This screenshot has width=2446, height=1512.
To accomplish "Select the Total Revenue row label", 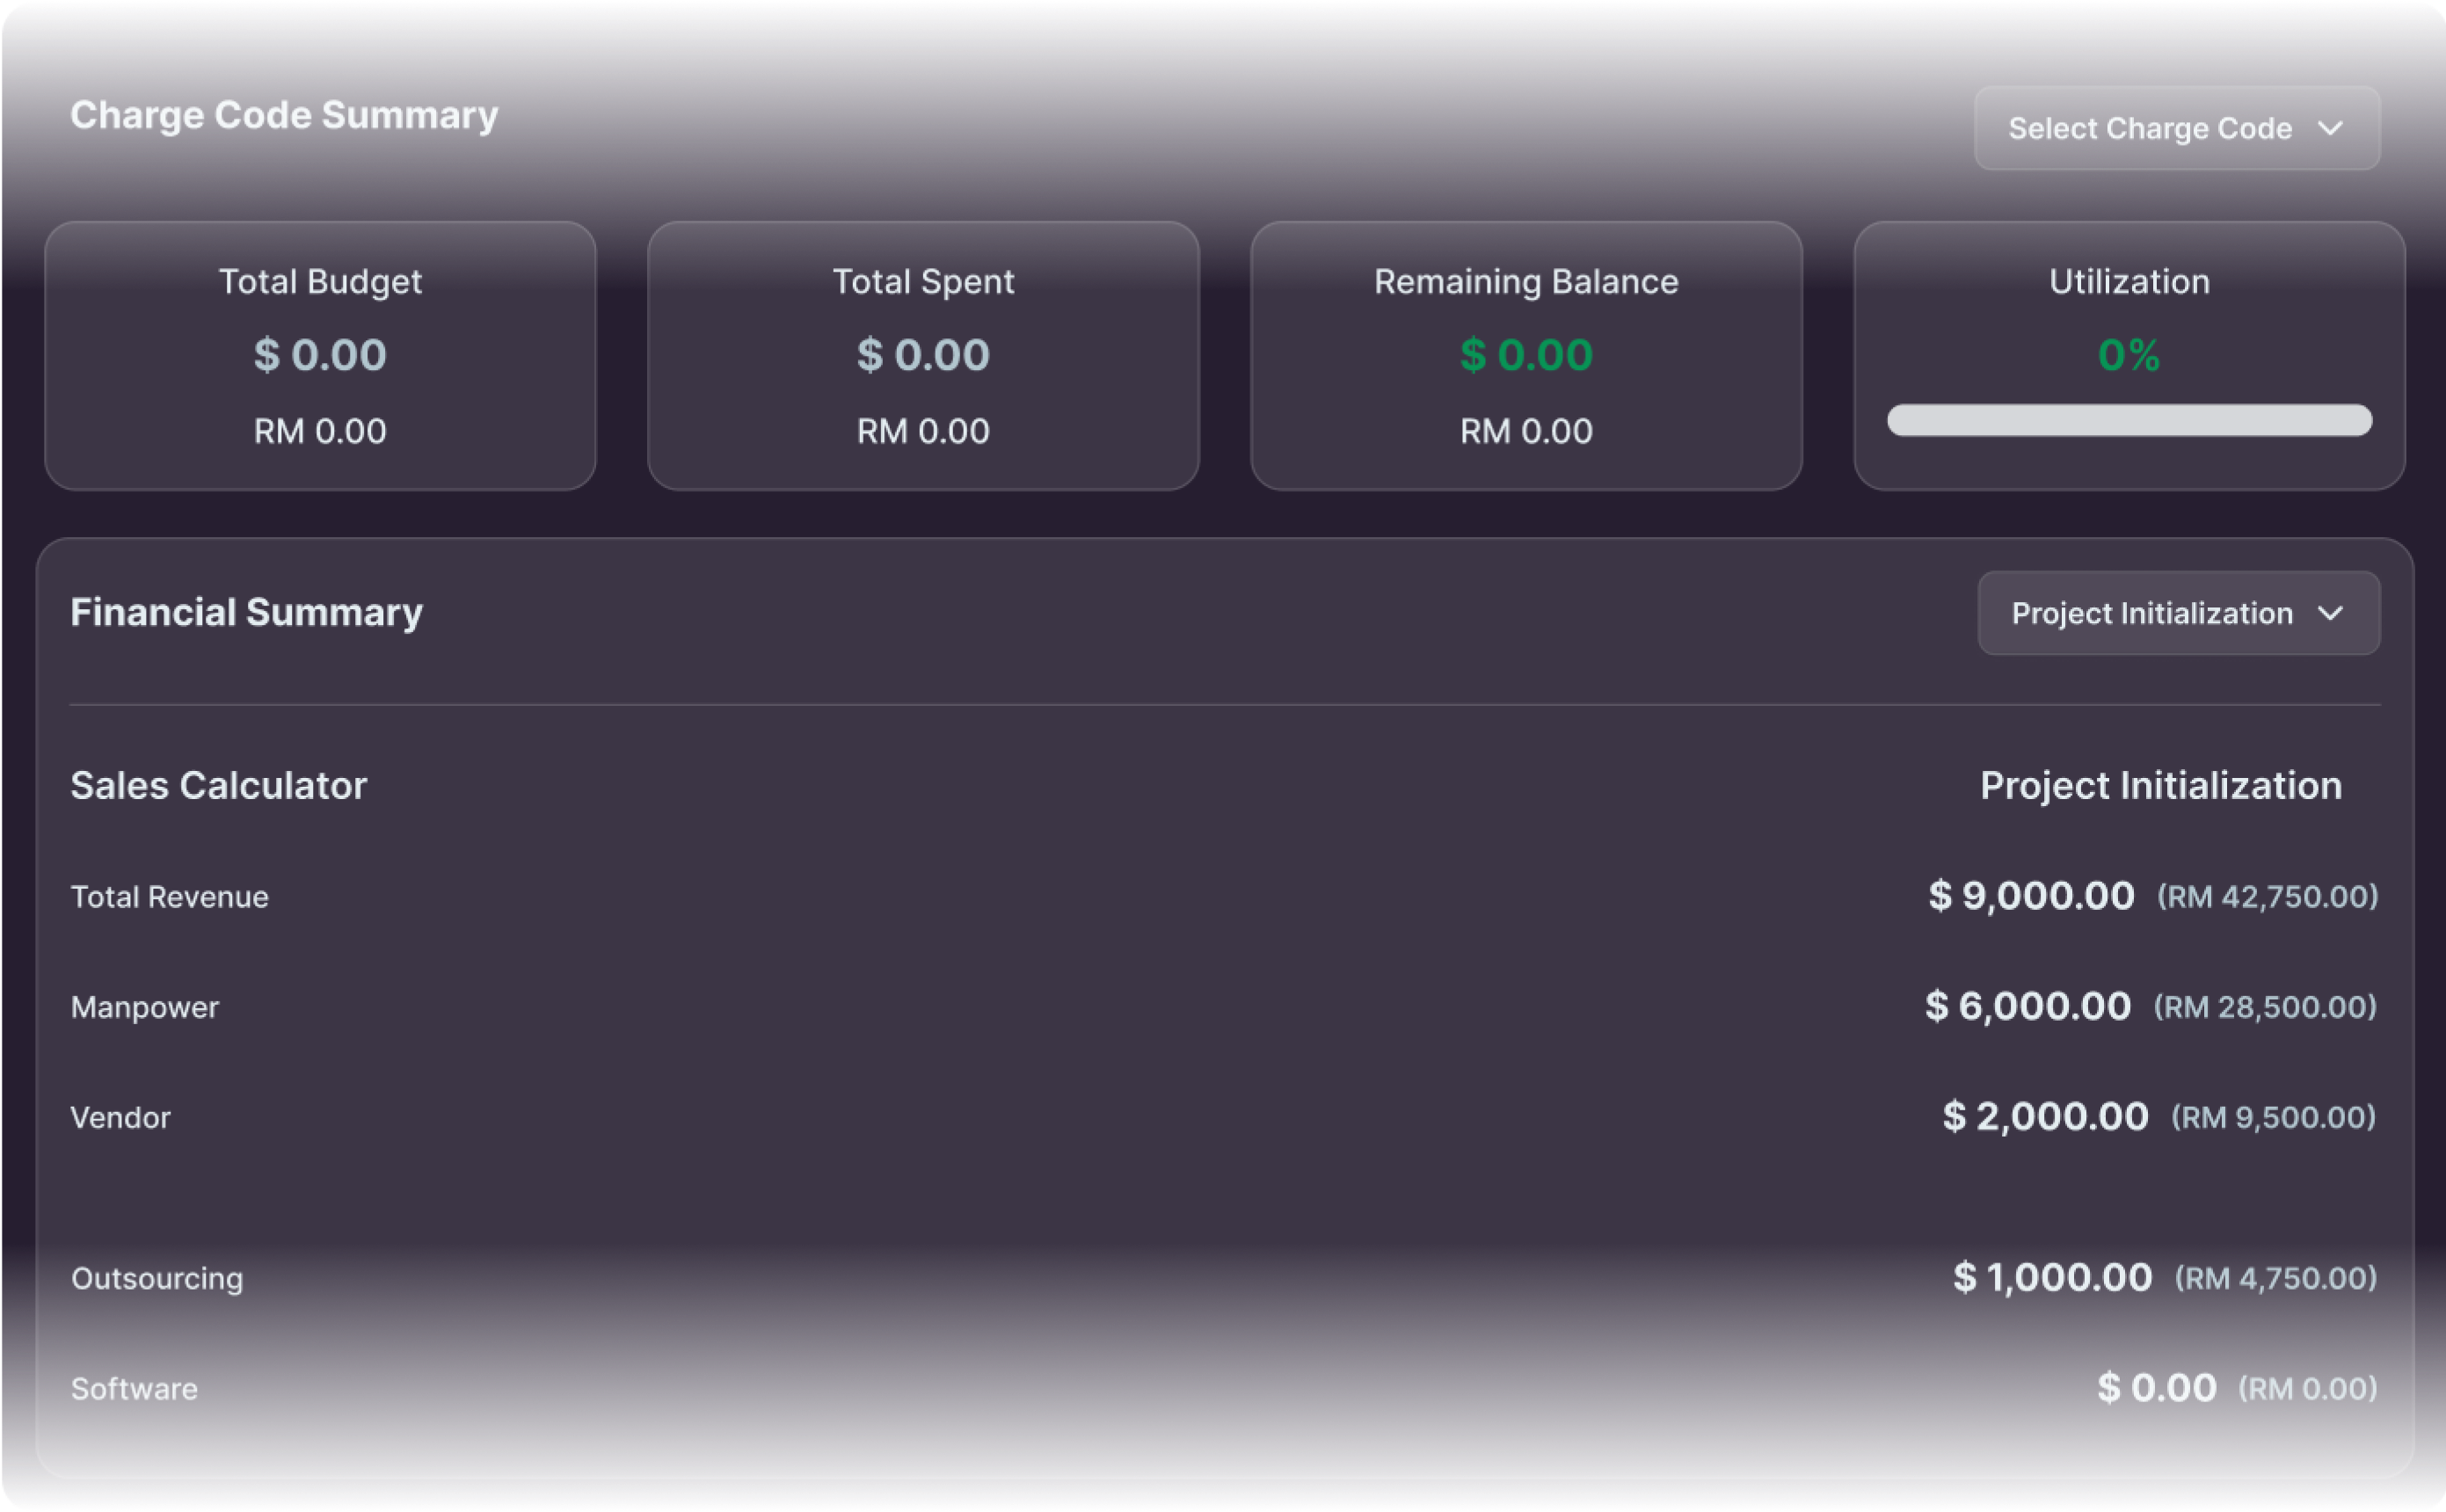I will [x=170, y=897].
